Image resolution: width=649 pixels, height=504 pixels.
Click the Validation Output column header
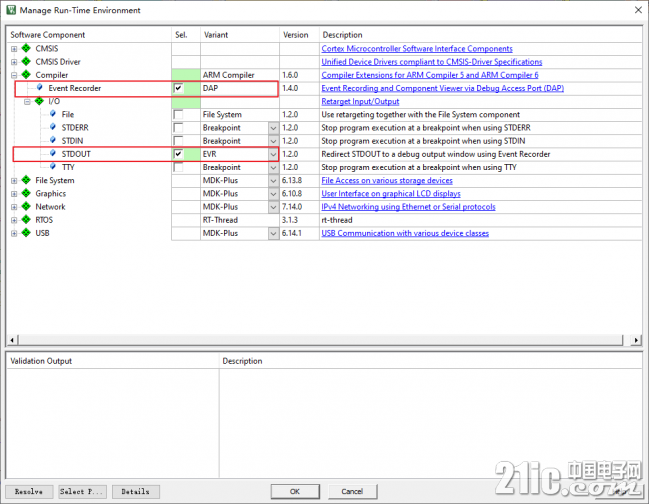point(113,361)
